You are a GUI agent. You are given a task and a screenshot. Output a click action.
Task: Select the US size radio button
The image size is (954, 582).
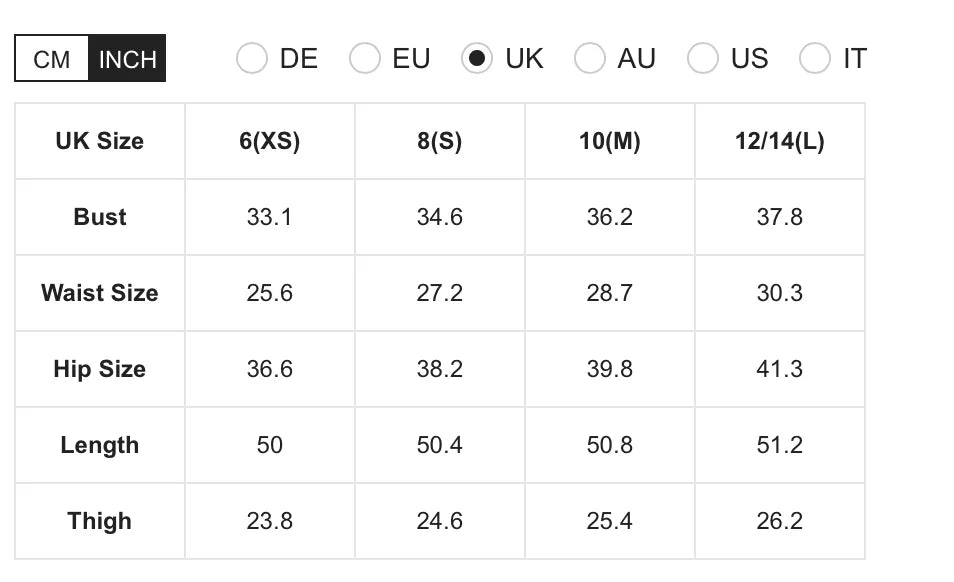[x=703, y=59]
